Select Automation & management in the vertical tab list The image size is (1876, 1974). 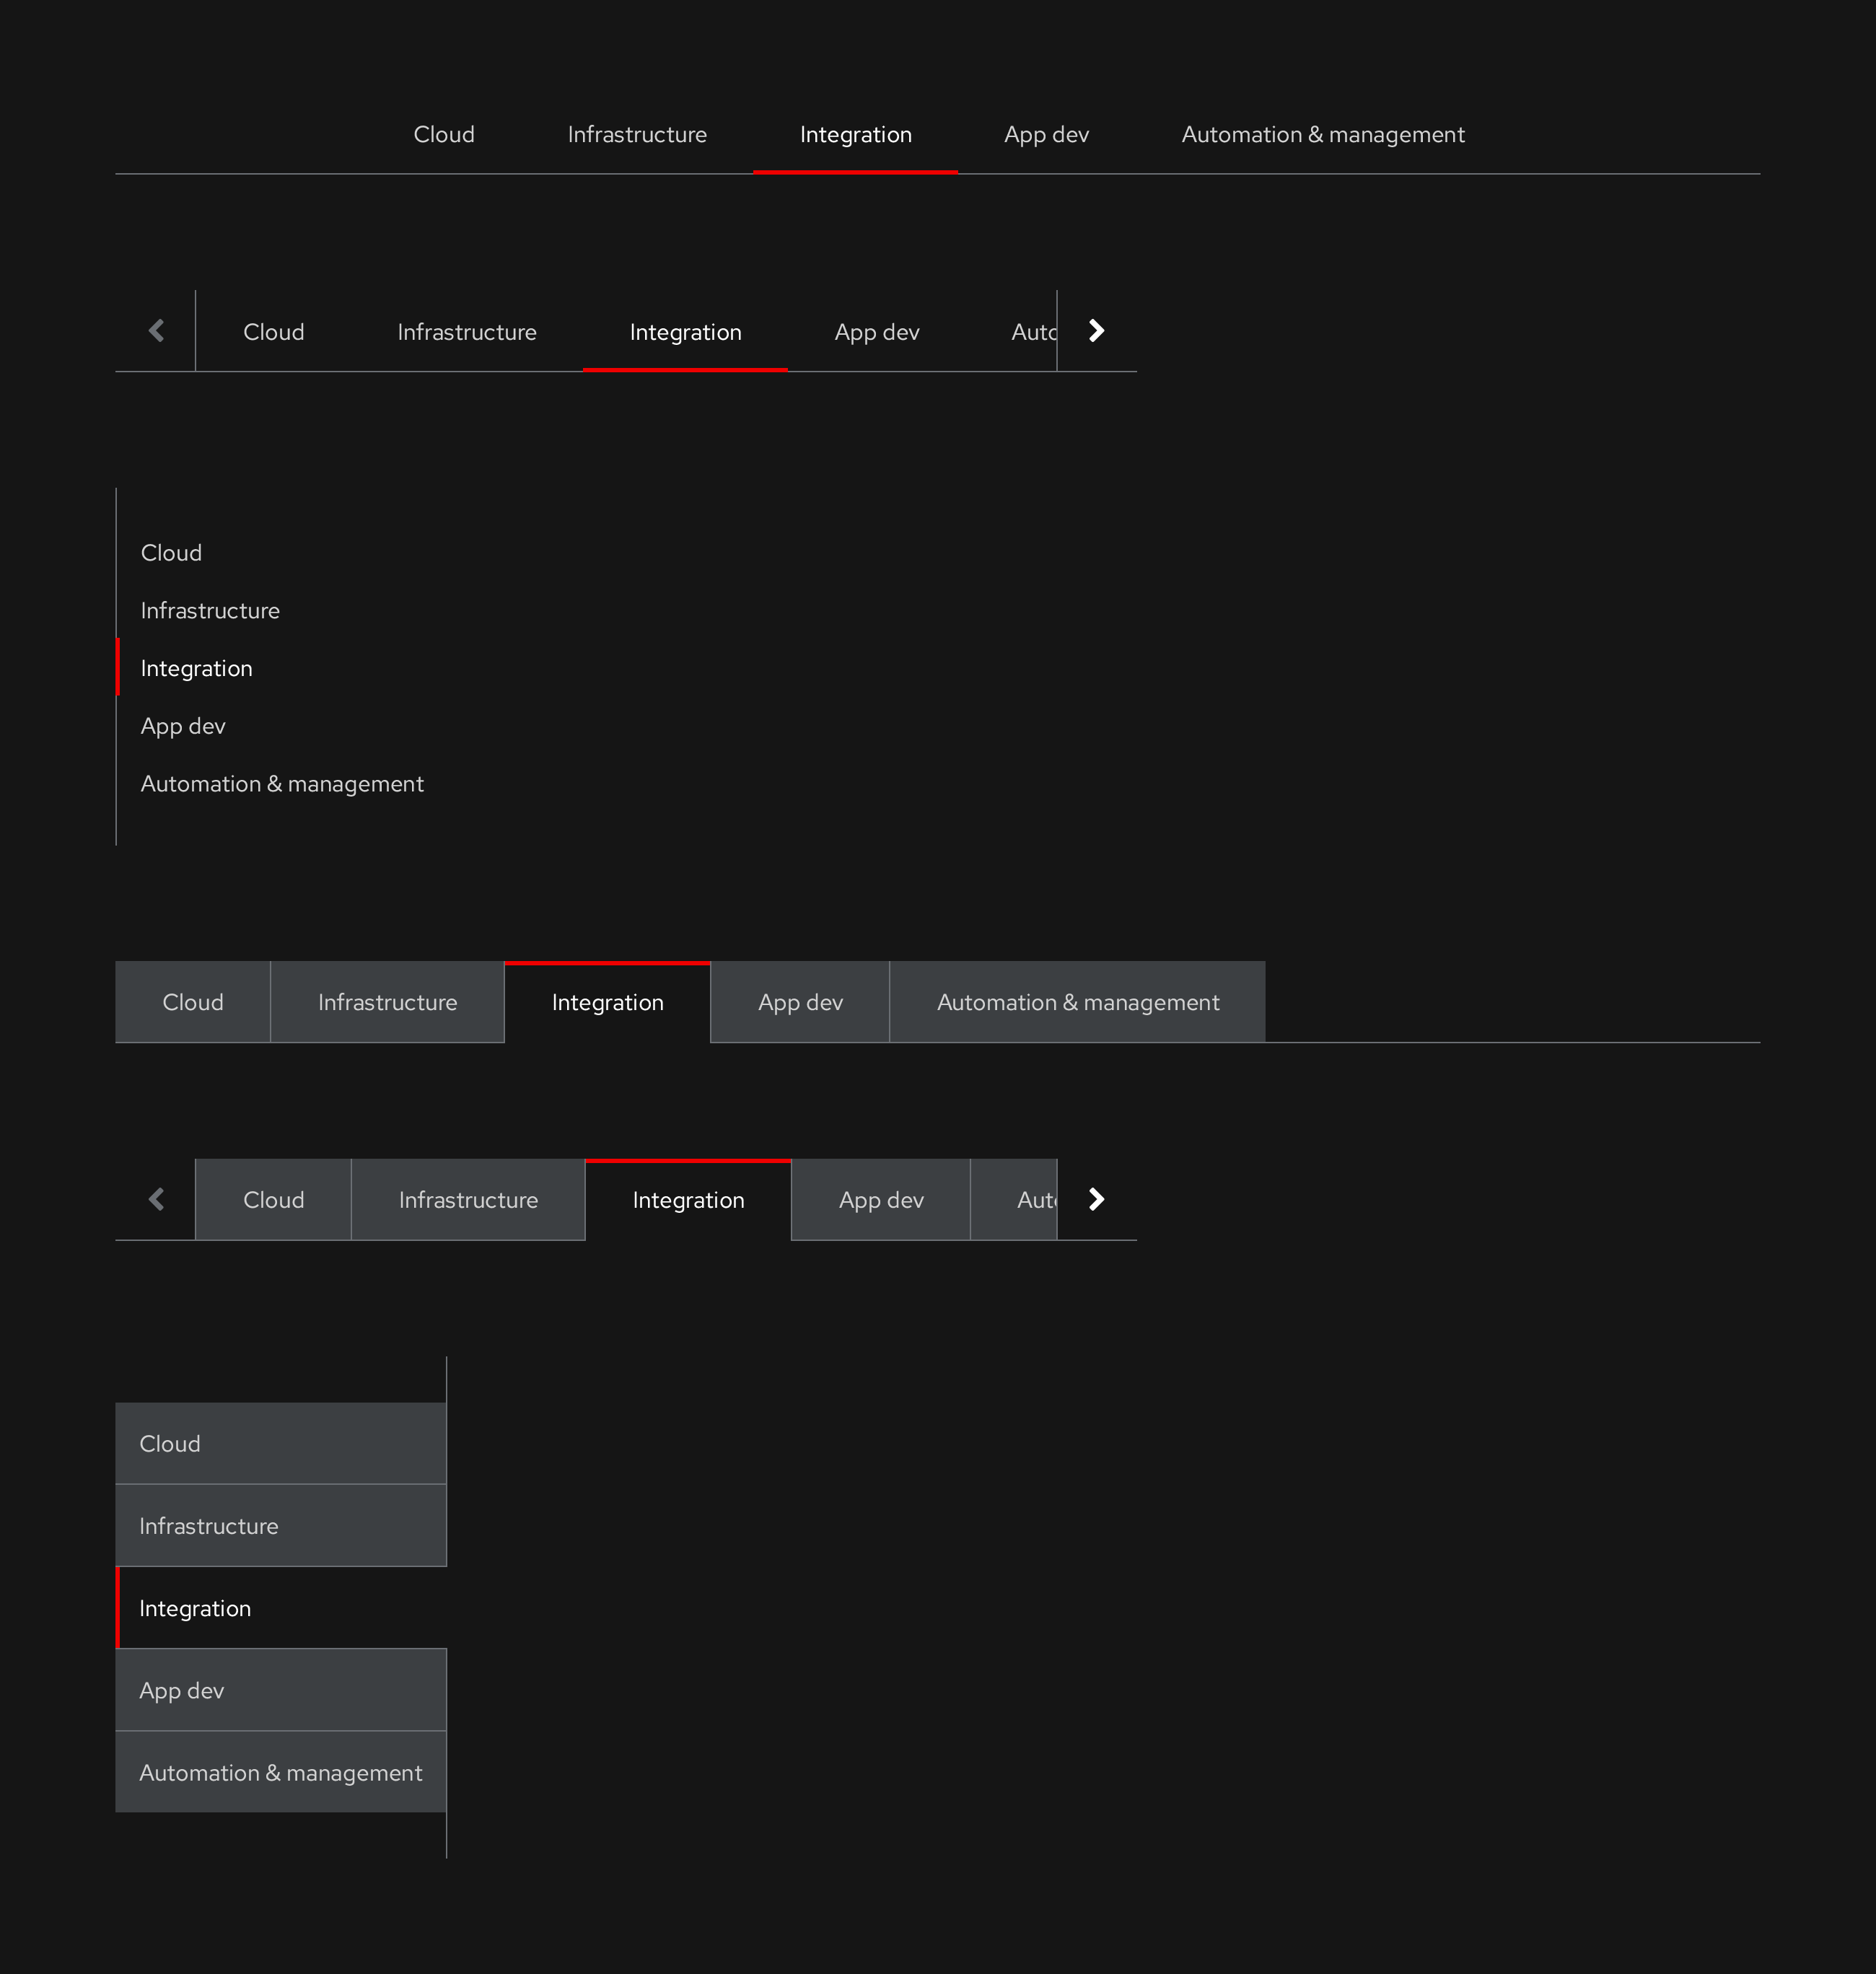(x=282, y=784)
